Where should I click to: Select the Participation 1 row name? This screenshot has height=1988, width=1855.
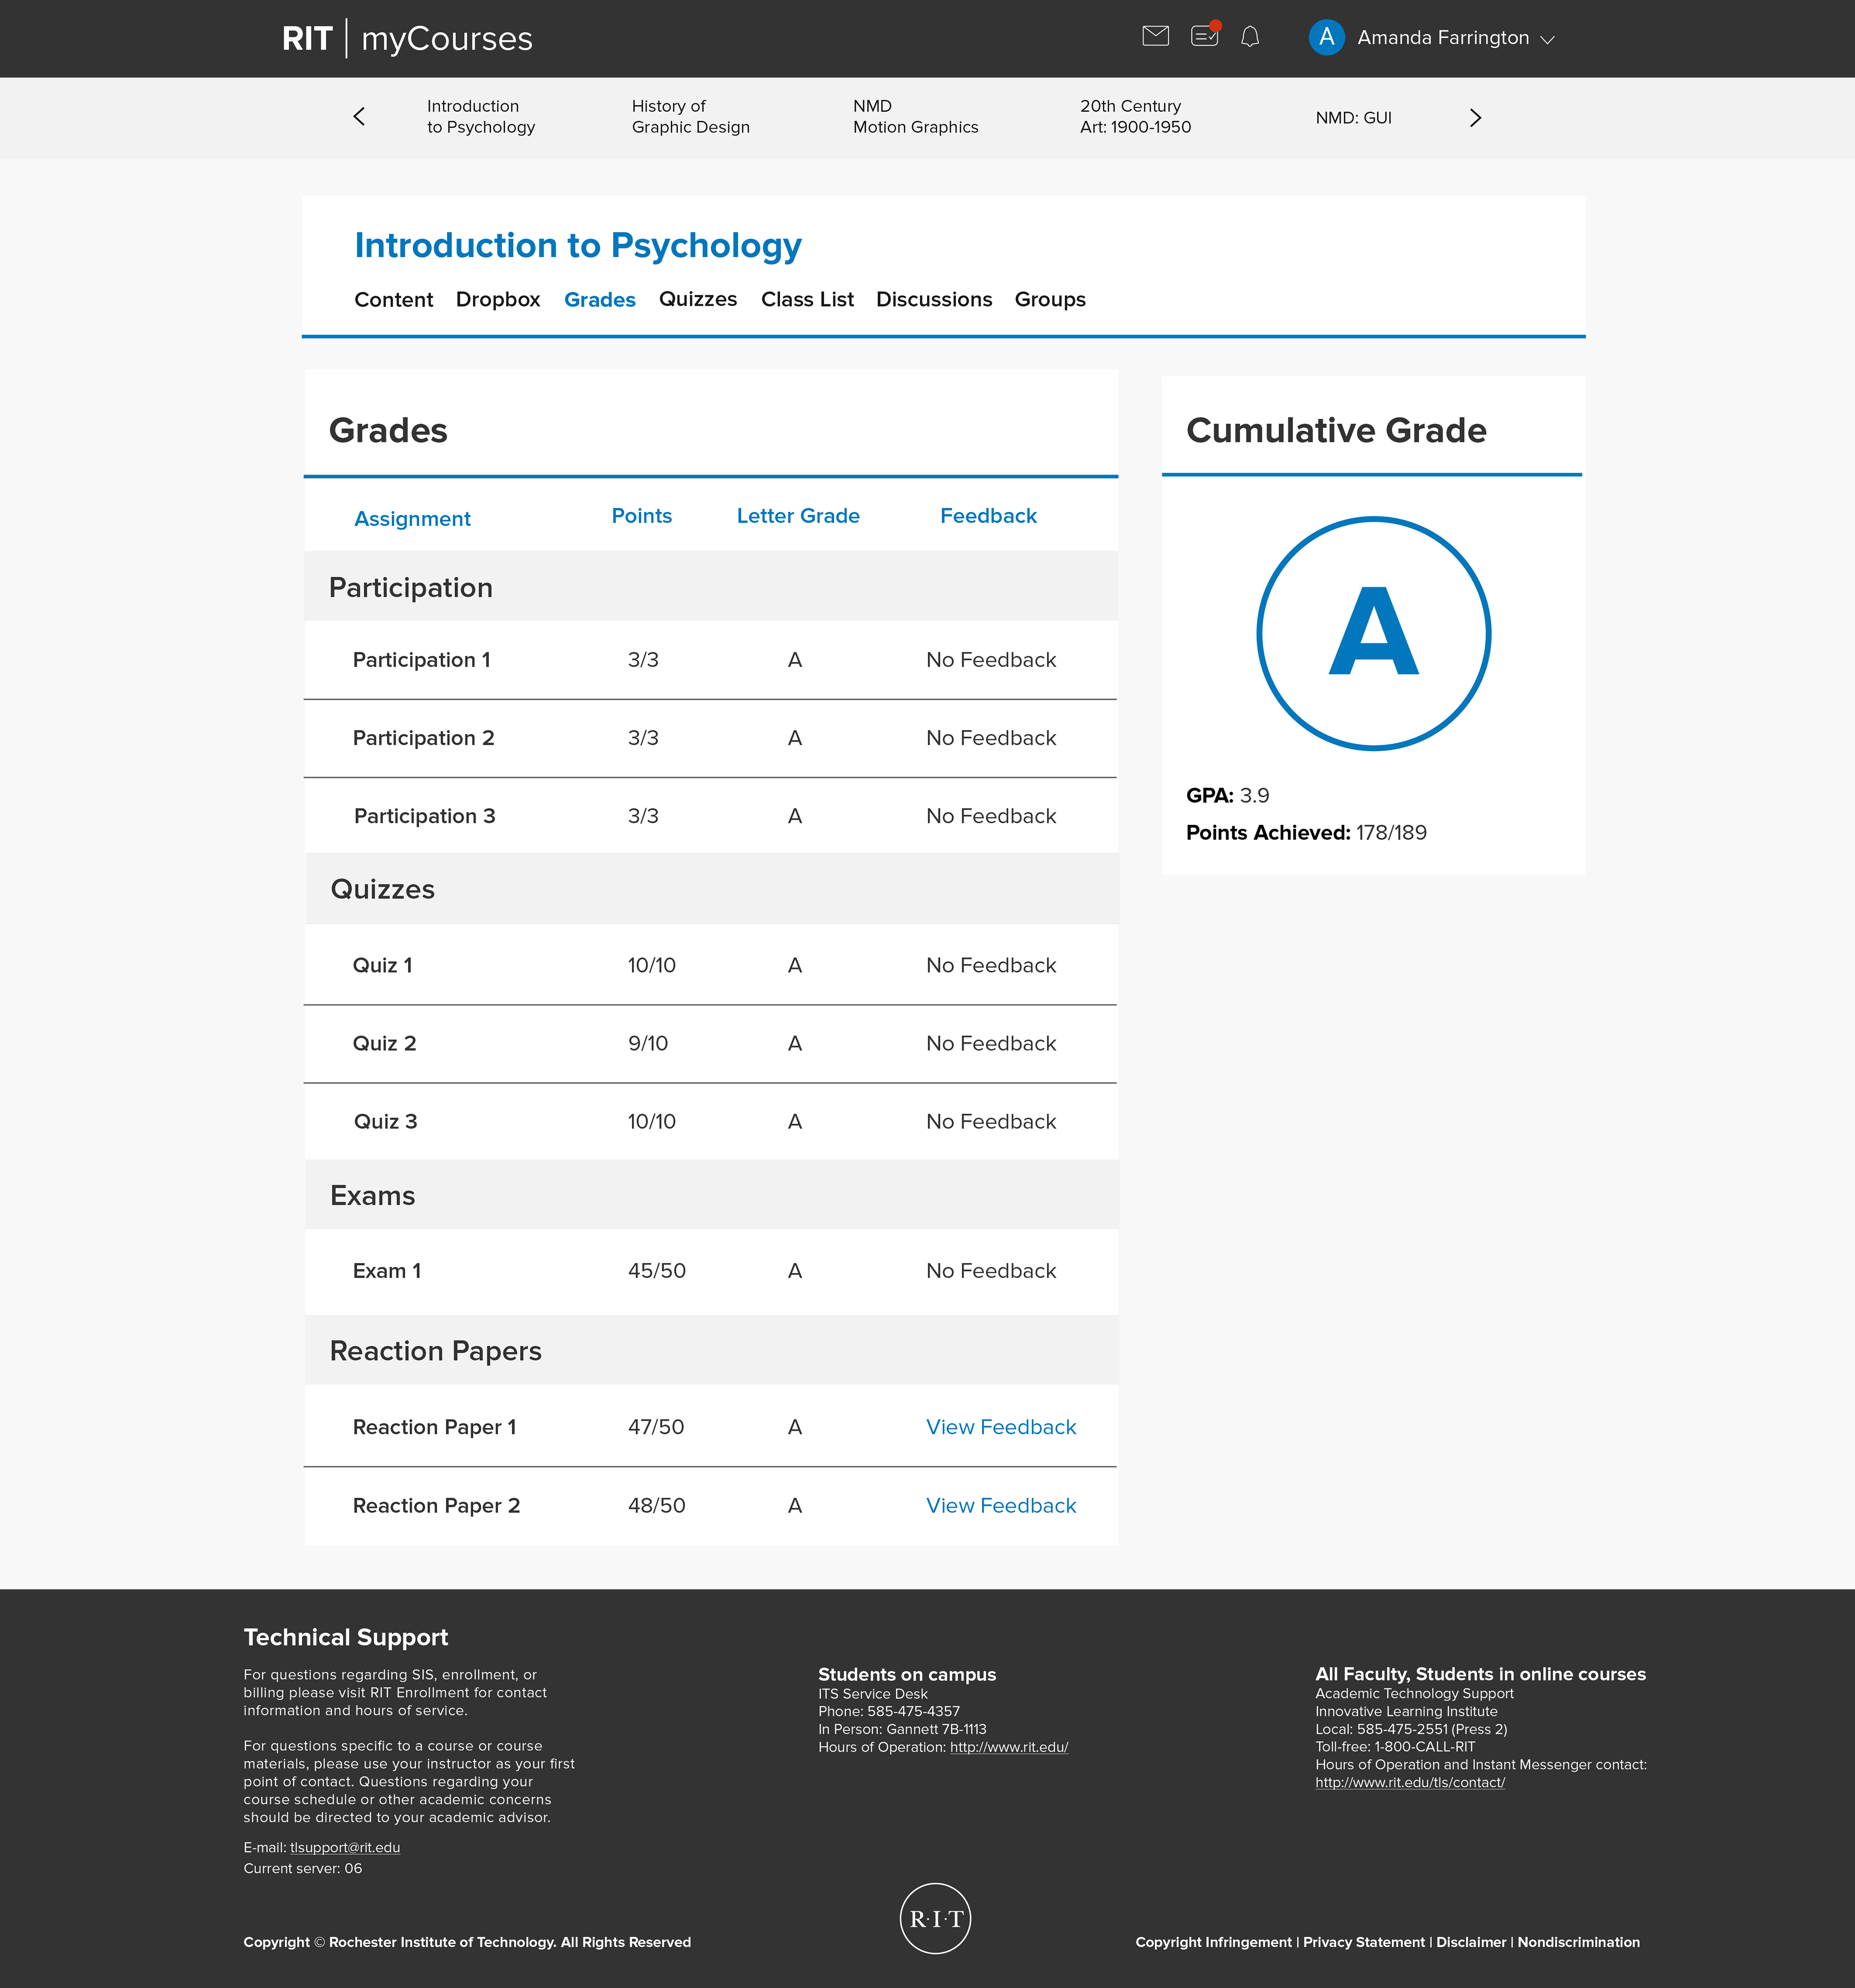point(421,660)
